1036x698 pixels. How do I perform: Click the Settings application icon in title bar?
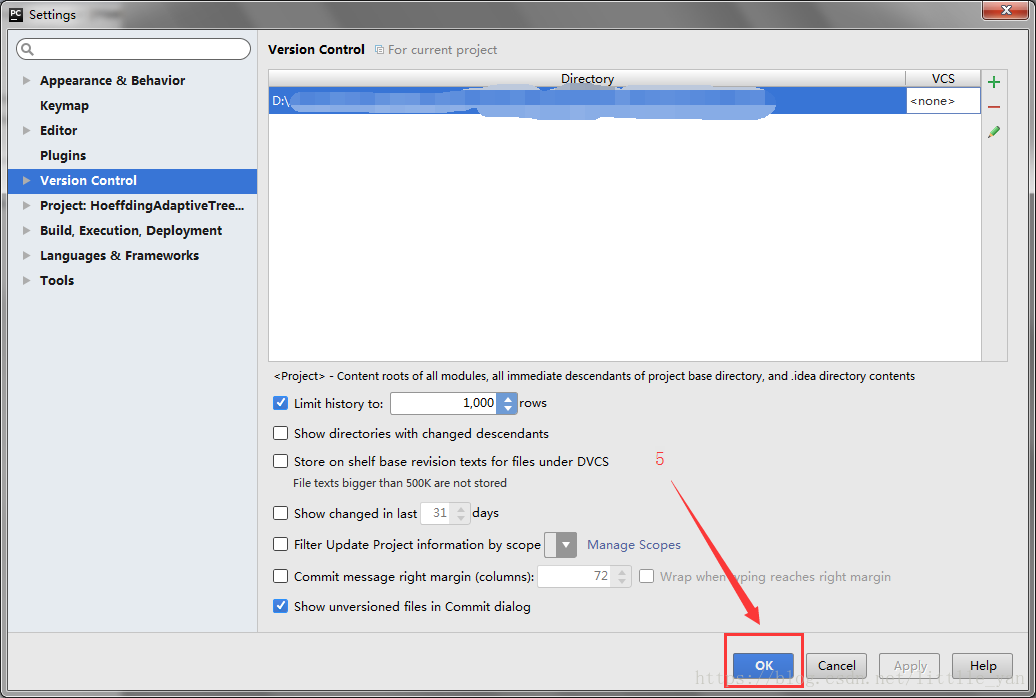(14, 14)
